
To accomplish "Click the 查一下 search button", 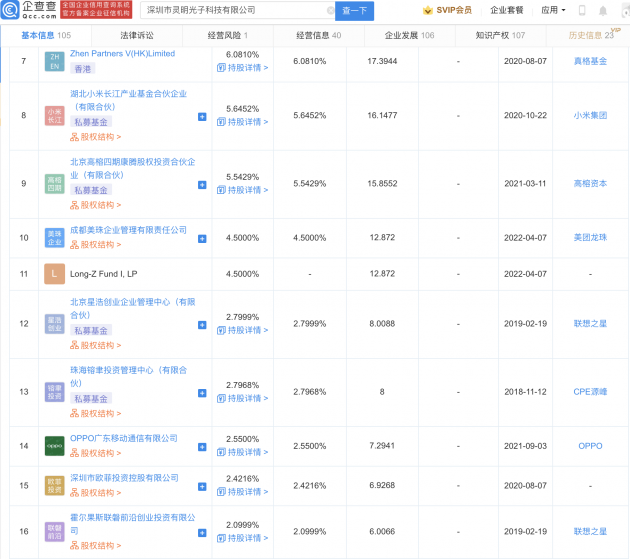I will point(354,11).
